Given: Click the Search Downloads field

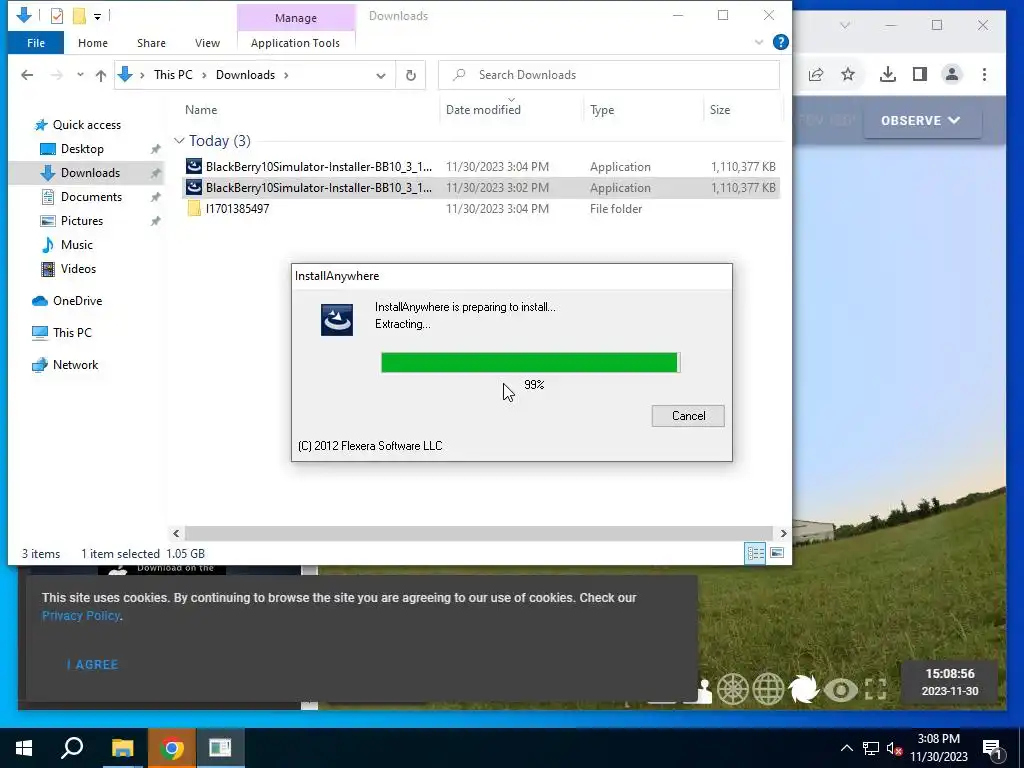Looking at the screenshot, I should [x=609, y=74].
